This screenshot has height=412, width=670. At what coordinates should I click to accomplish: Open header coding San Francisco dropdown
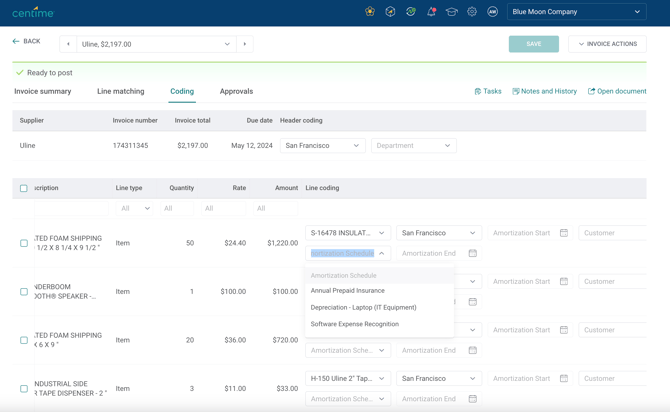(x=323, y=145)
